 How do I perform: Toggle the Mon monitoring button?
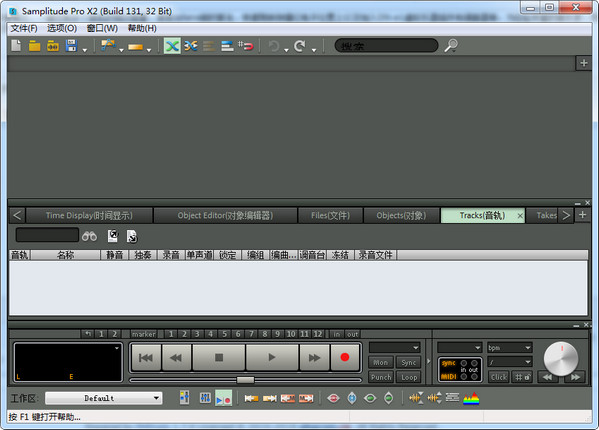380,362
